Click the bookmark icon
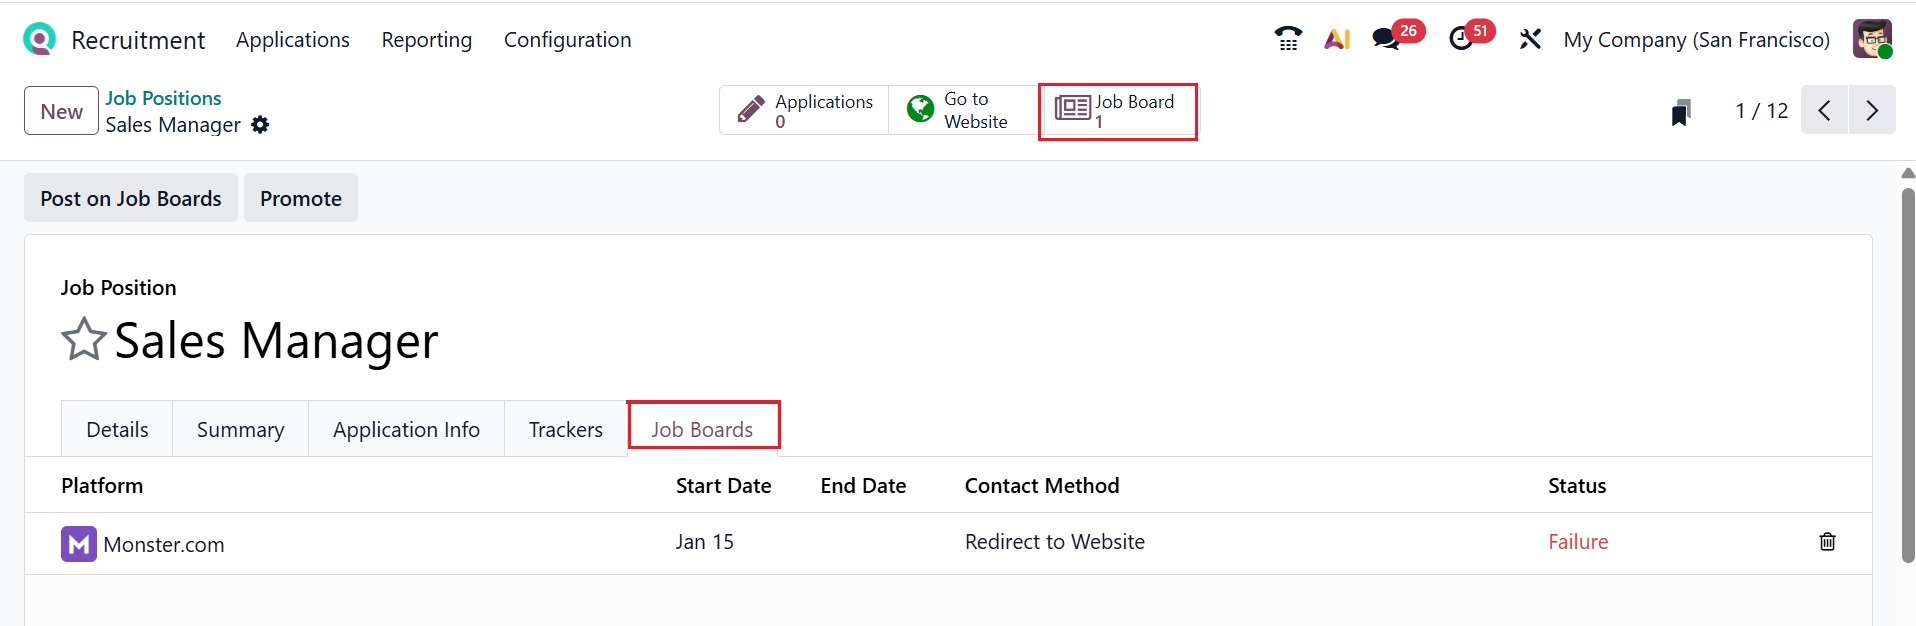Screen dimensions: 1916x626 [1681, 112]
